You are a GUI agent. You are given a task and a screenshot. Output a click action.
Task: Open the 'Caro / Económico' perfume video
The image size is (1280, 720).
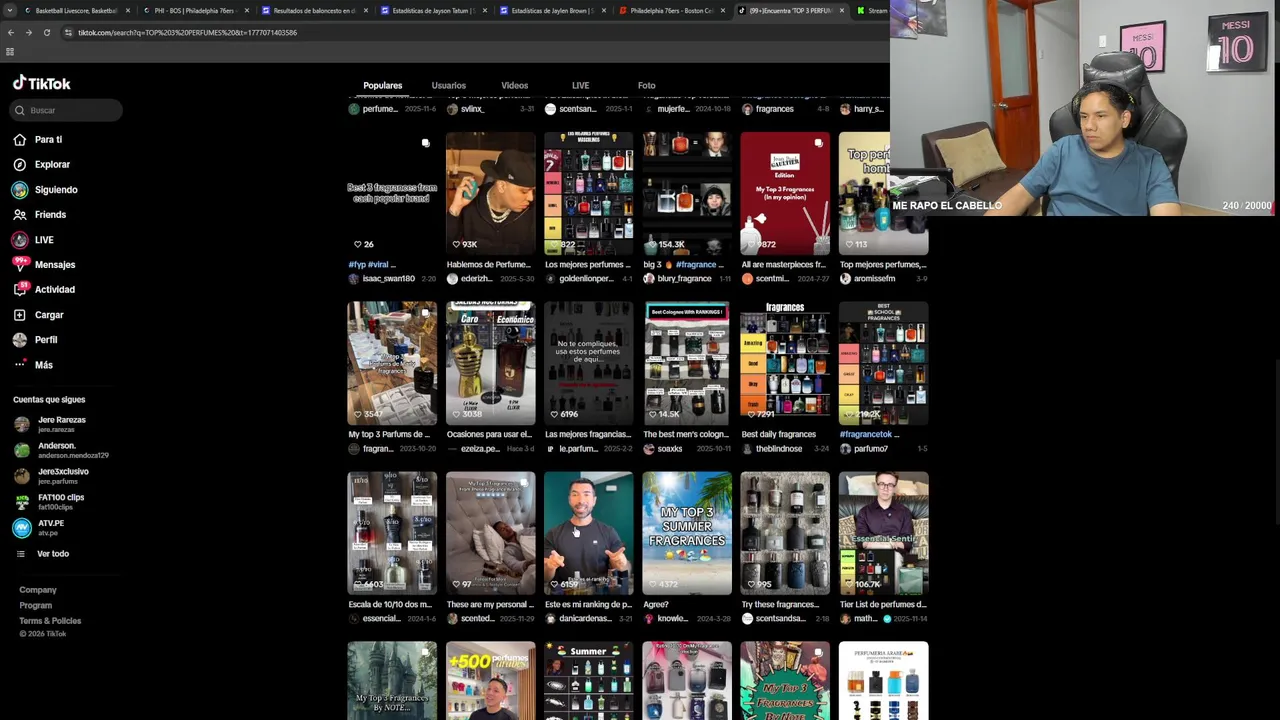[x=490, y=363]
